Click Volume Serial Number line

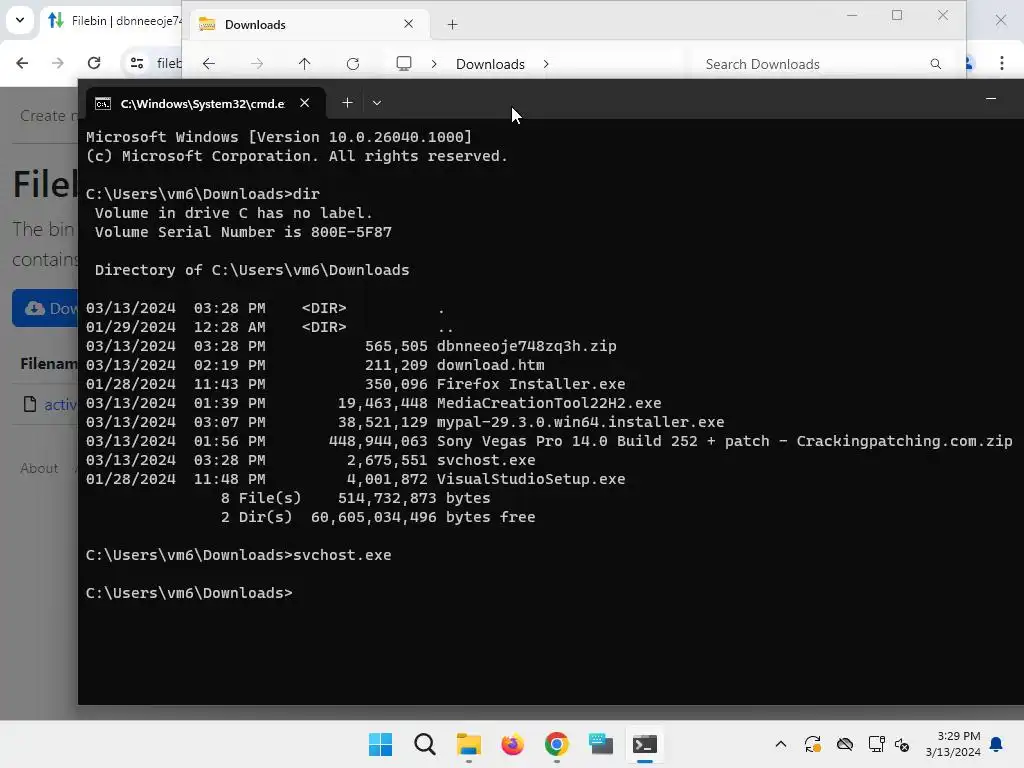coord(243,232)
